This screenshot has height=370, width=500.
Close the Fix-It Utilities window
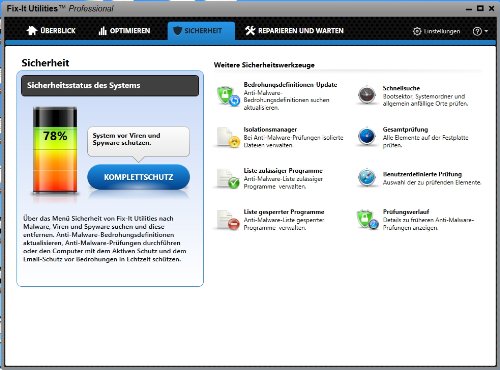[x=491, y=8]
